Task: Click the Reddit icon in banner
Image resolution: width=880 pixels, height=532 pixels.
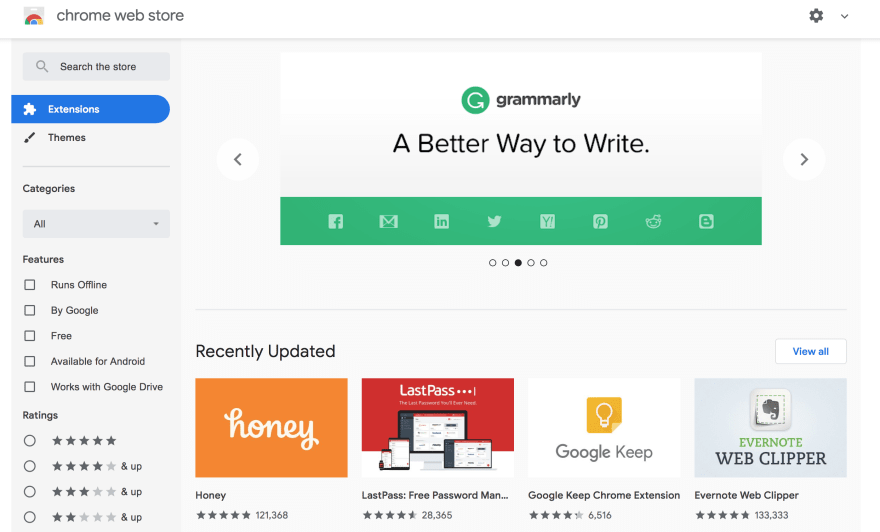Action: coord(653,221)
